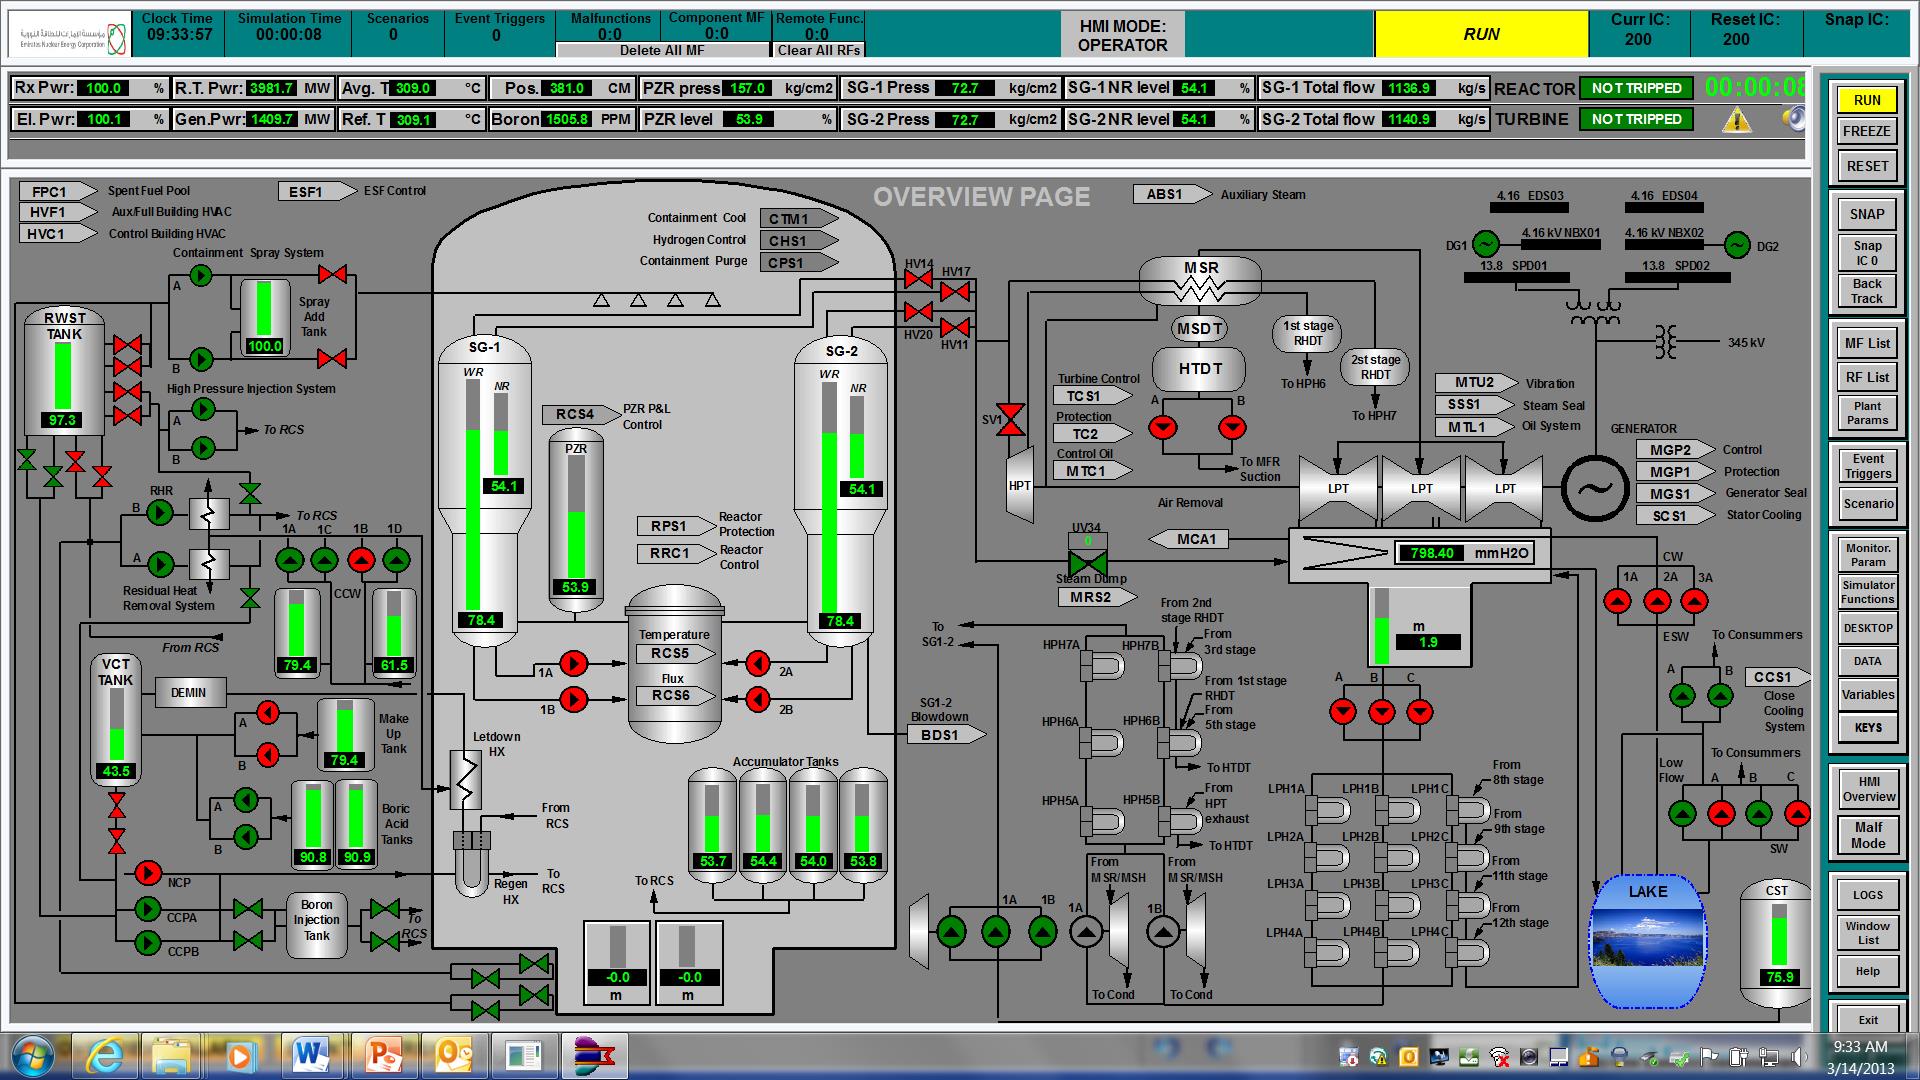The image size is (1920, 1080).
Task: Open the MF List
Action: click(x=1867, y=343)
